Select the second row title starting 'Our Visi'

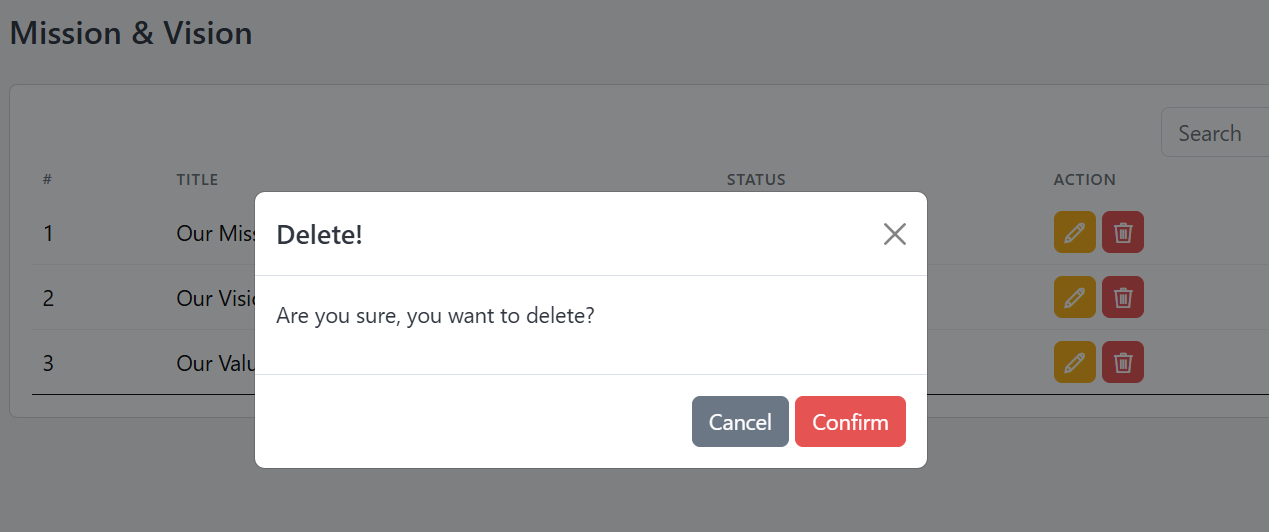(x=215, y=298)
